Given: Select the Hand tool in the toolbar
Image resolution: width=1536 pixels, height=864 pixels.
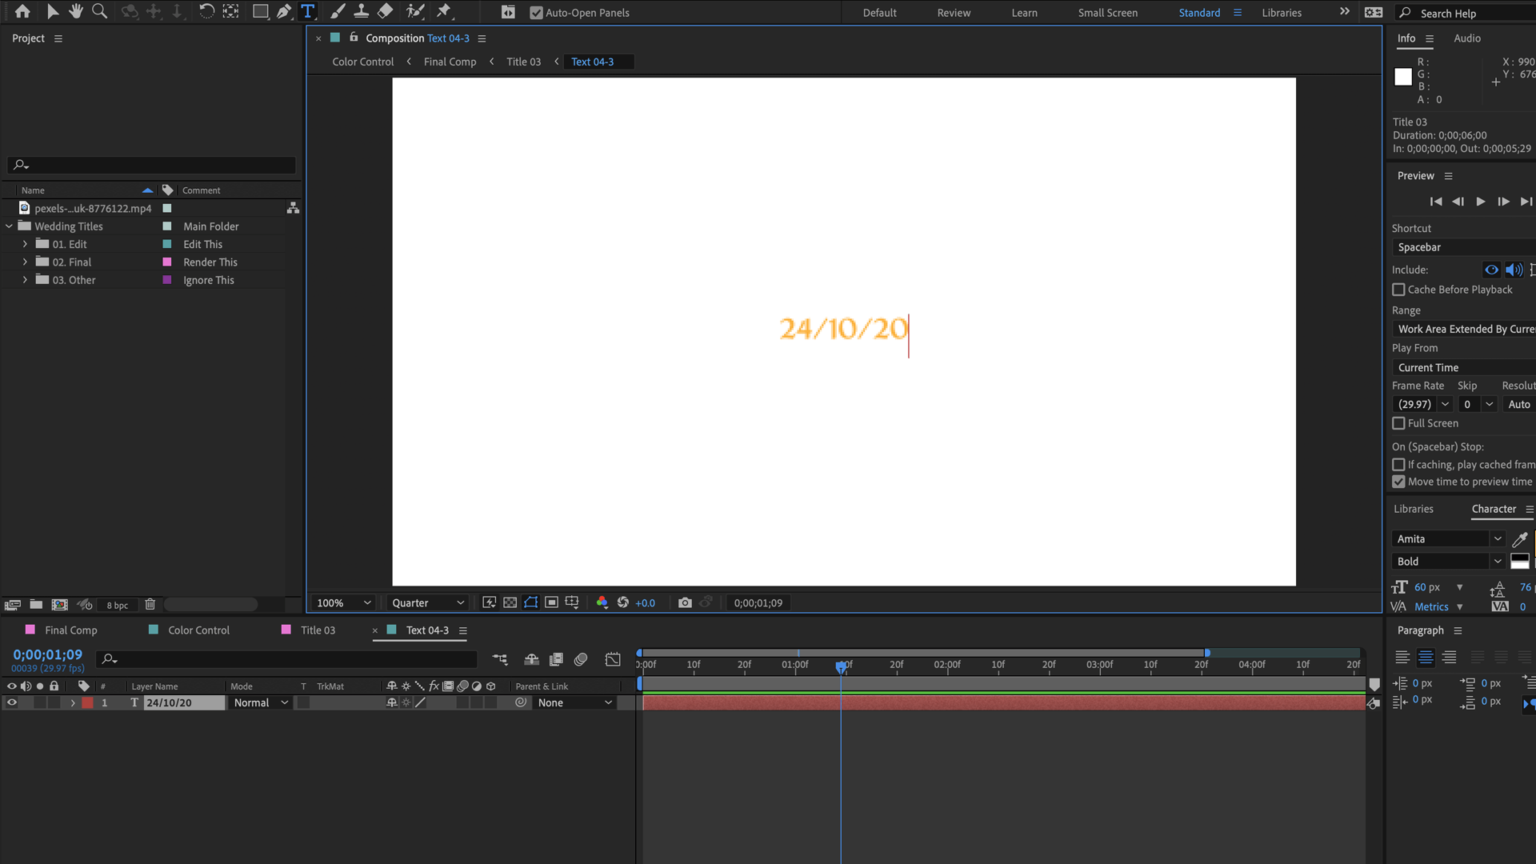Looking at the screenshot, I should click(75, 11).
